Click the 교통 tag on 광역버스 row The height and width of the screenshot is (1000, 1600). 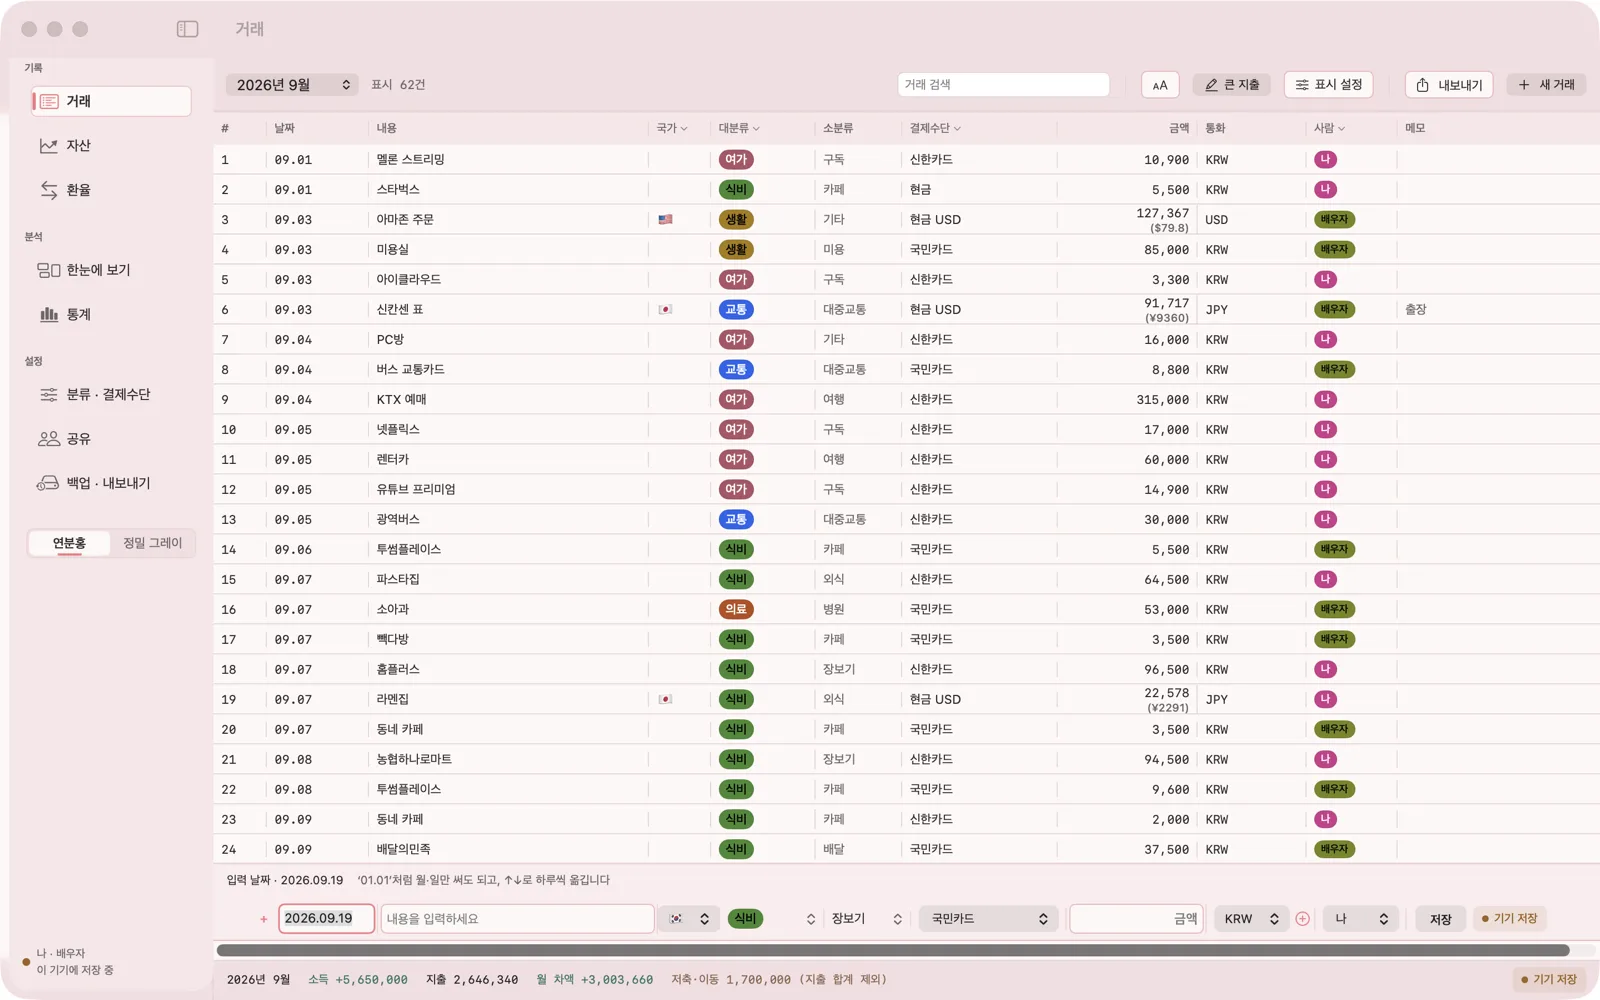[736, 519]
